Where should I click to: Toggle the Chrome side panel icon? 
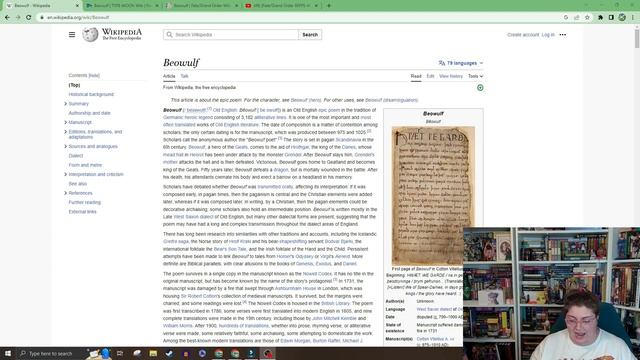coord(611,18)
